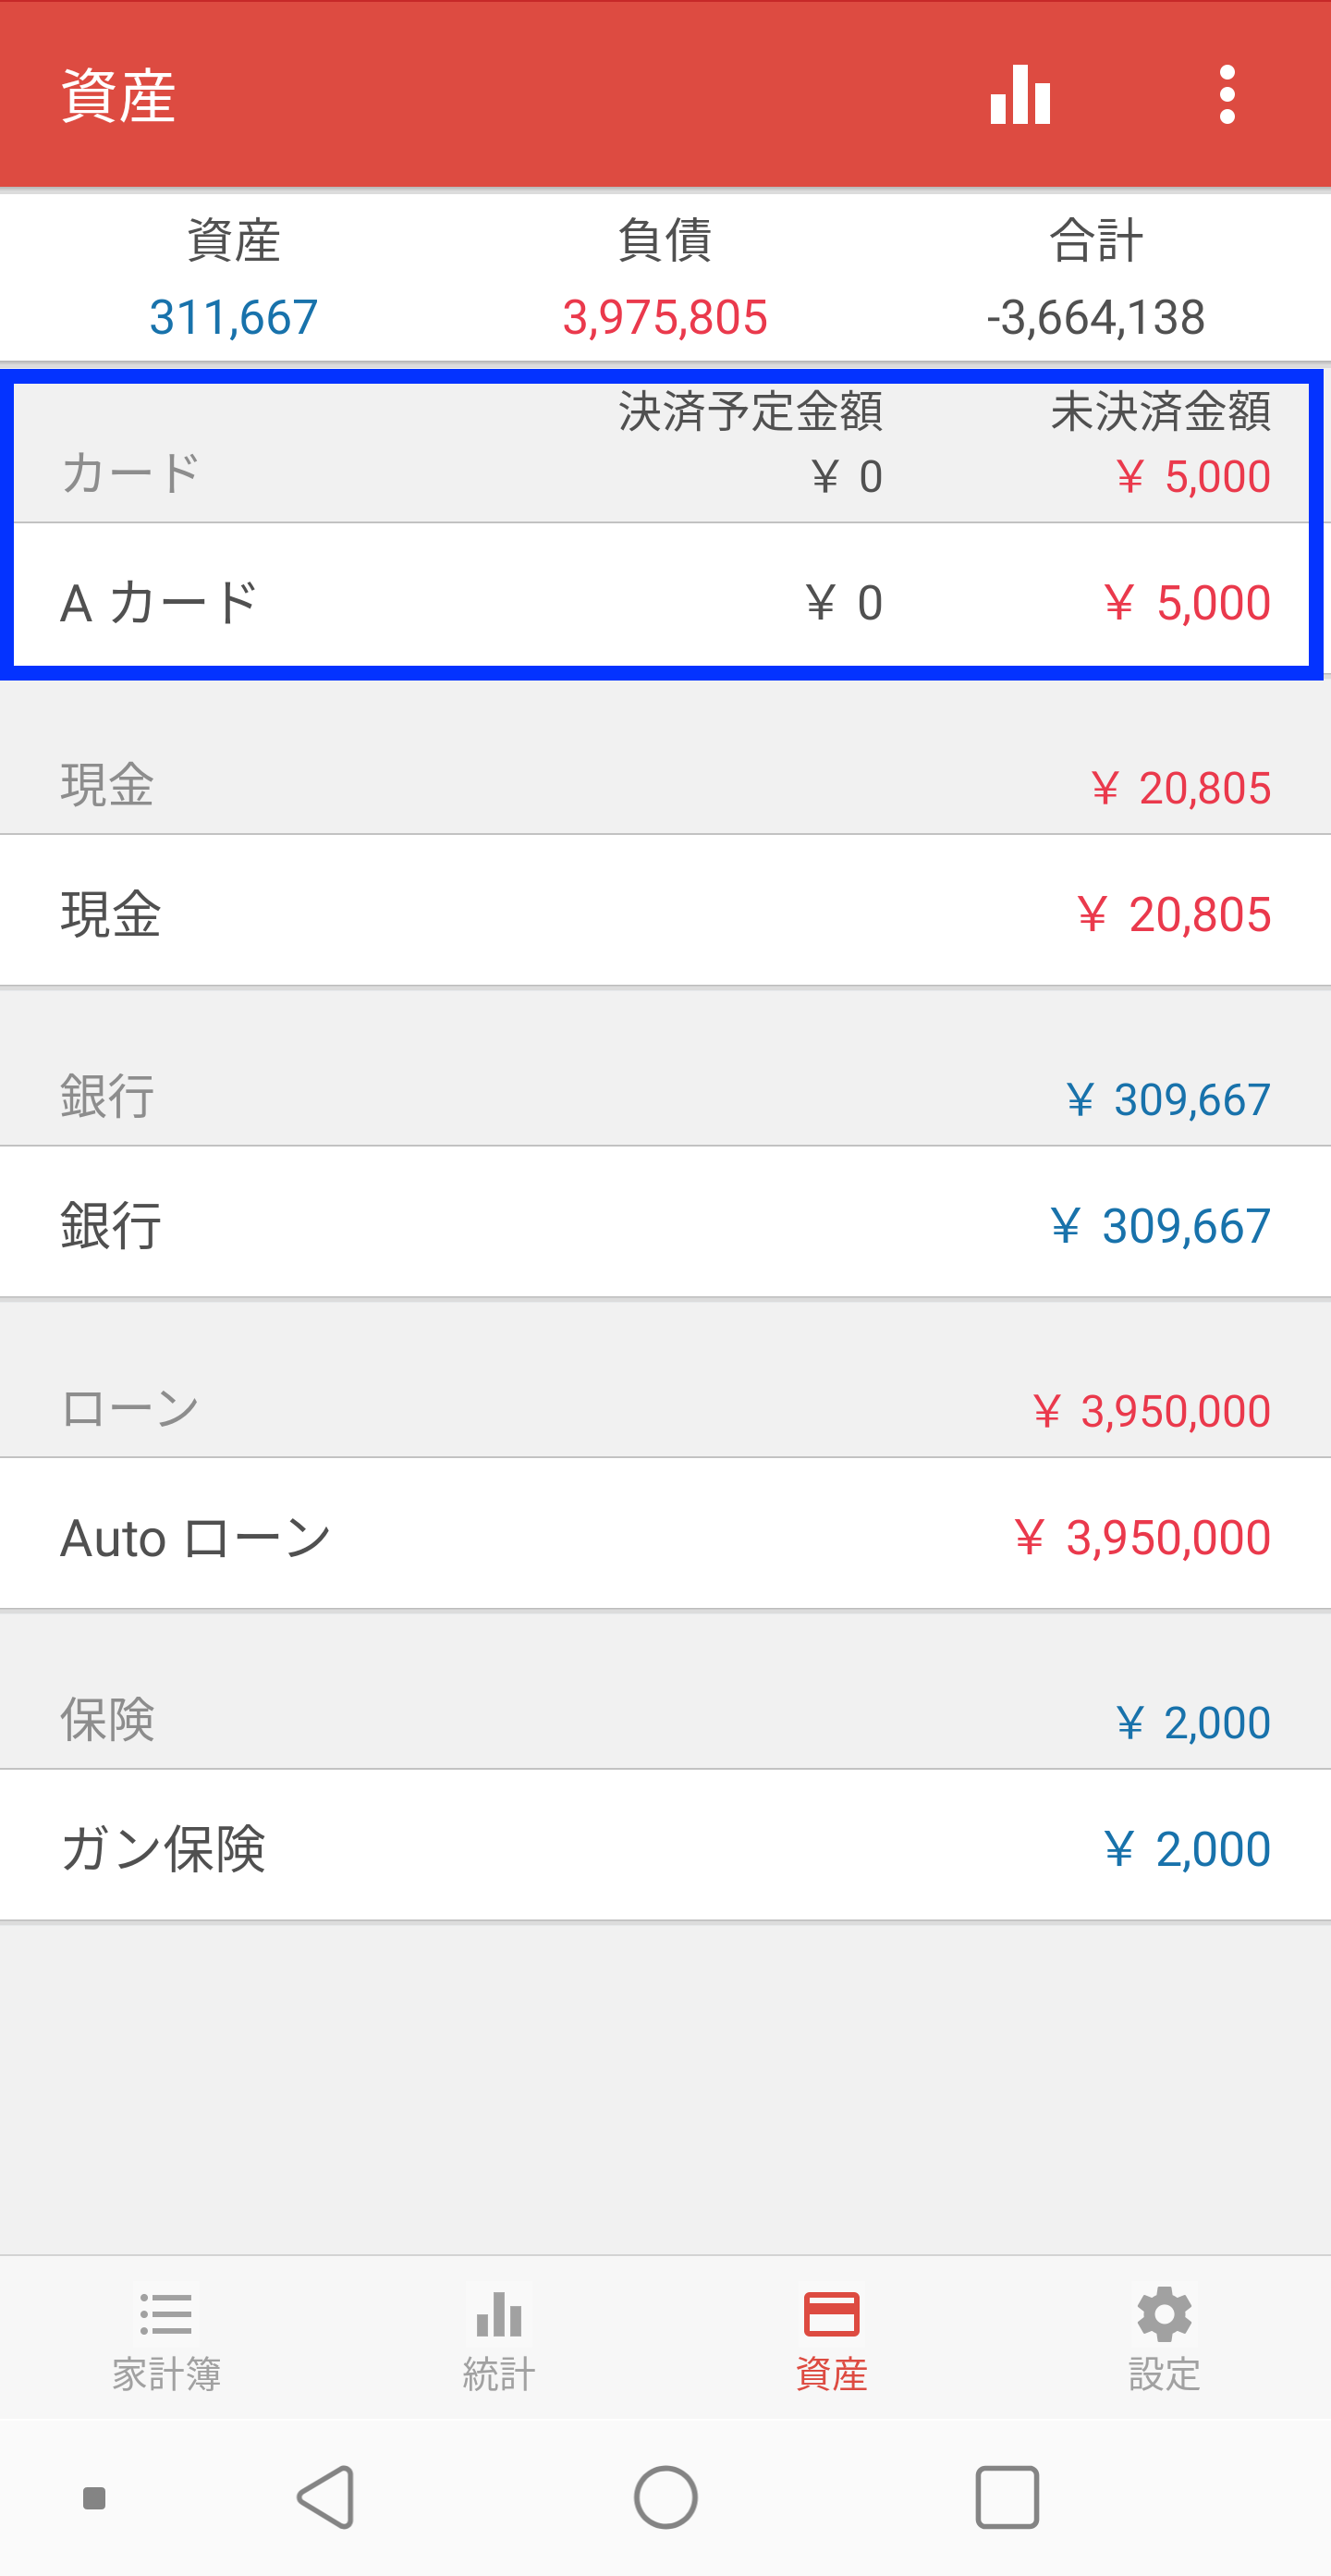Tap the 合計 total -3,664,138

point(1096,317)
